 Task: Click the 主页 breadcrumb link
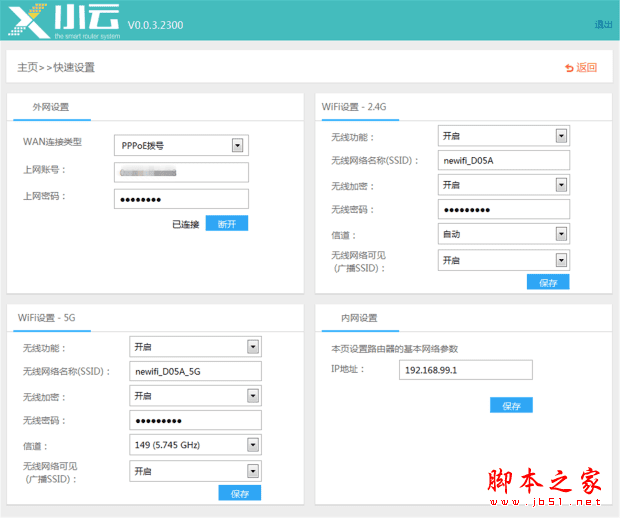point(27,68)
